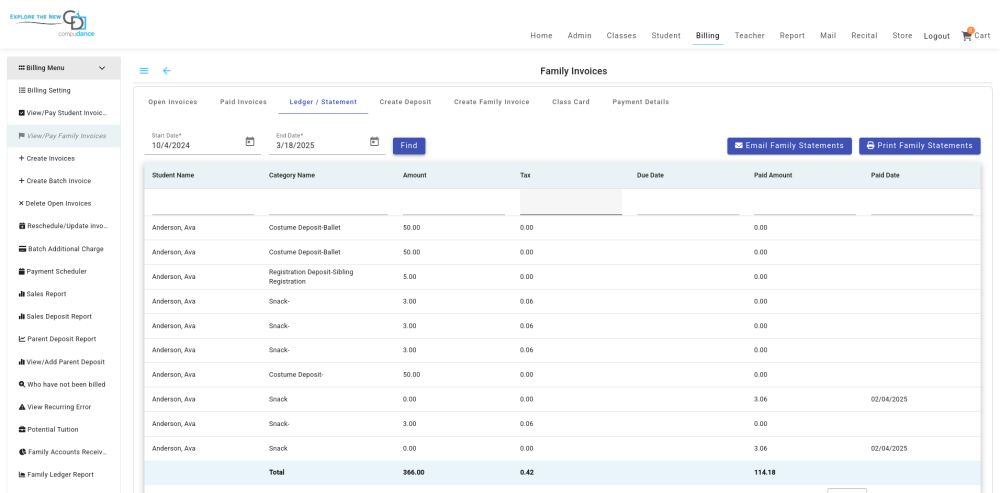This screenshot has width=1000, height=493.
Task: Sort by Paid Date column header
Action: point(885,175)
